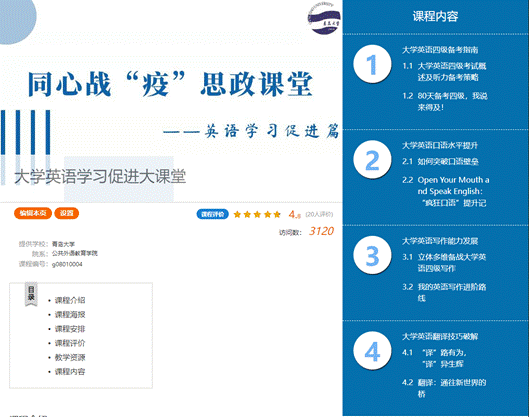Click the rating score 4.8
This screenshot has width=529, height=417.
(x=295, y=215)
